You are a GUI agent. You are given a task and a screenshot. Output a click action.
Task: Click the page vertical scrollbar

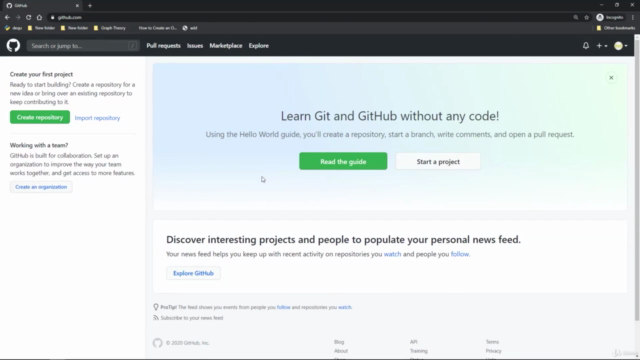tap(637, 180)
